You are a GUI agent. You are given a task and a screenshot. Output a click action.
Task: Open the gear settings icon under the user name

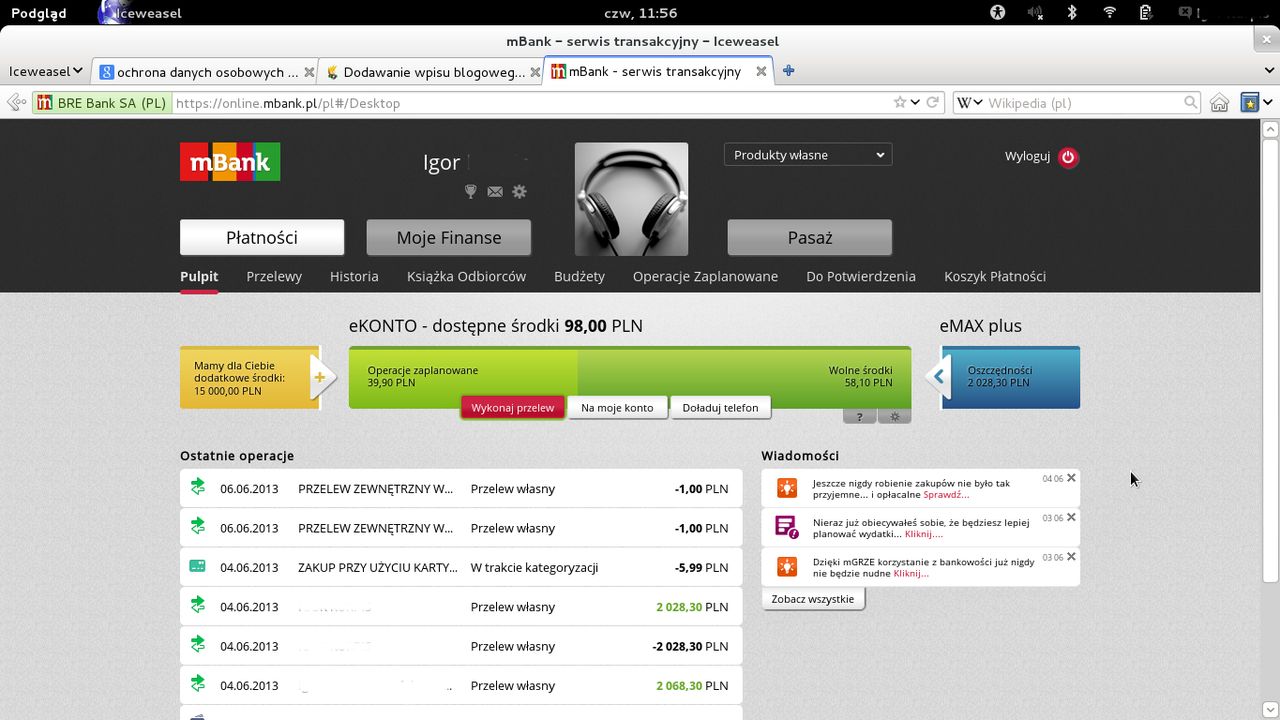click(x=519, y=191)
